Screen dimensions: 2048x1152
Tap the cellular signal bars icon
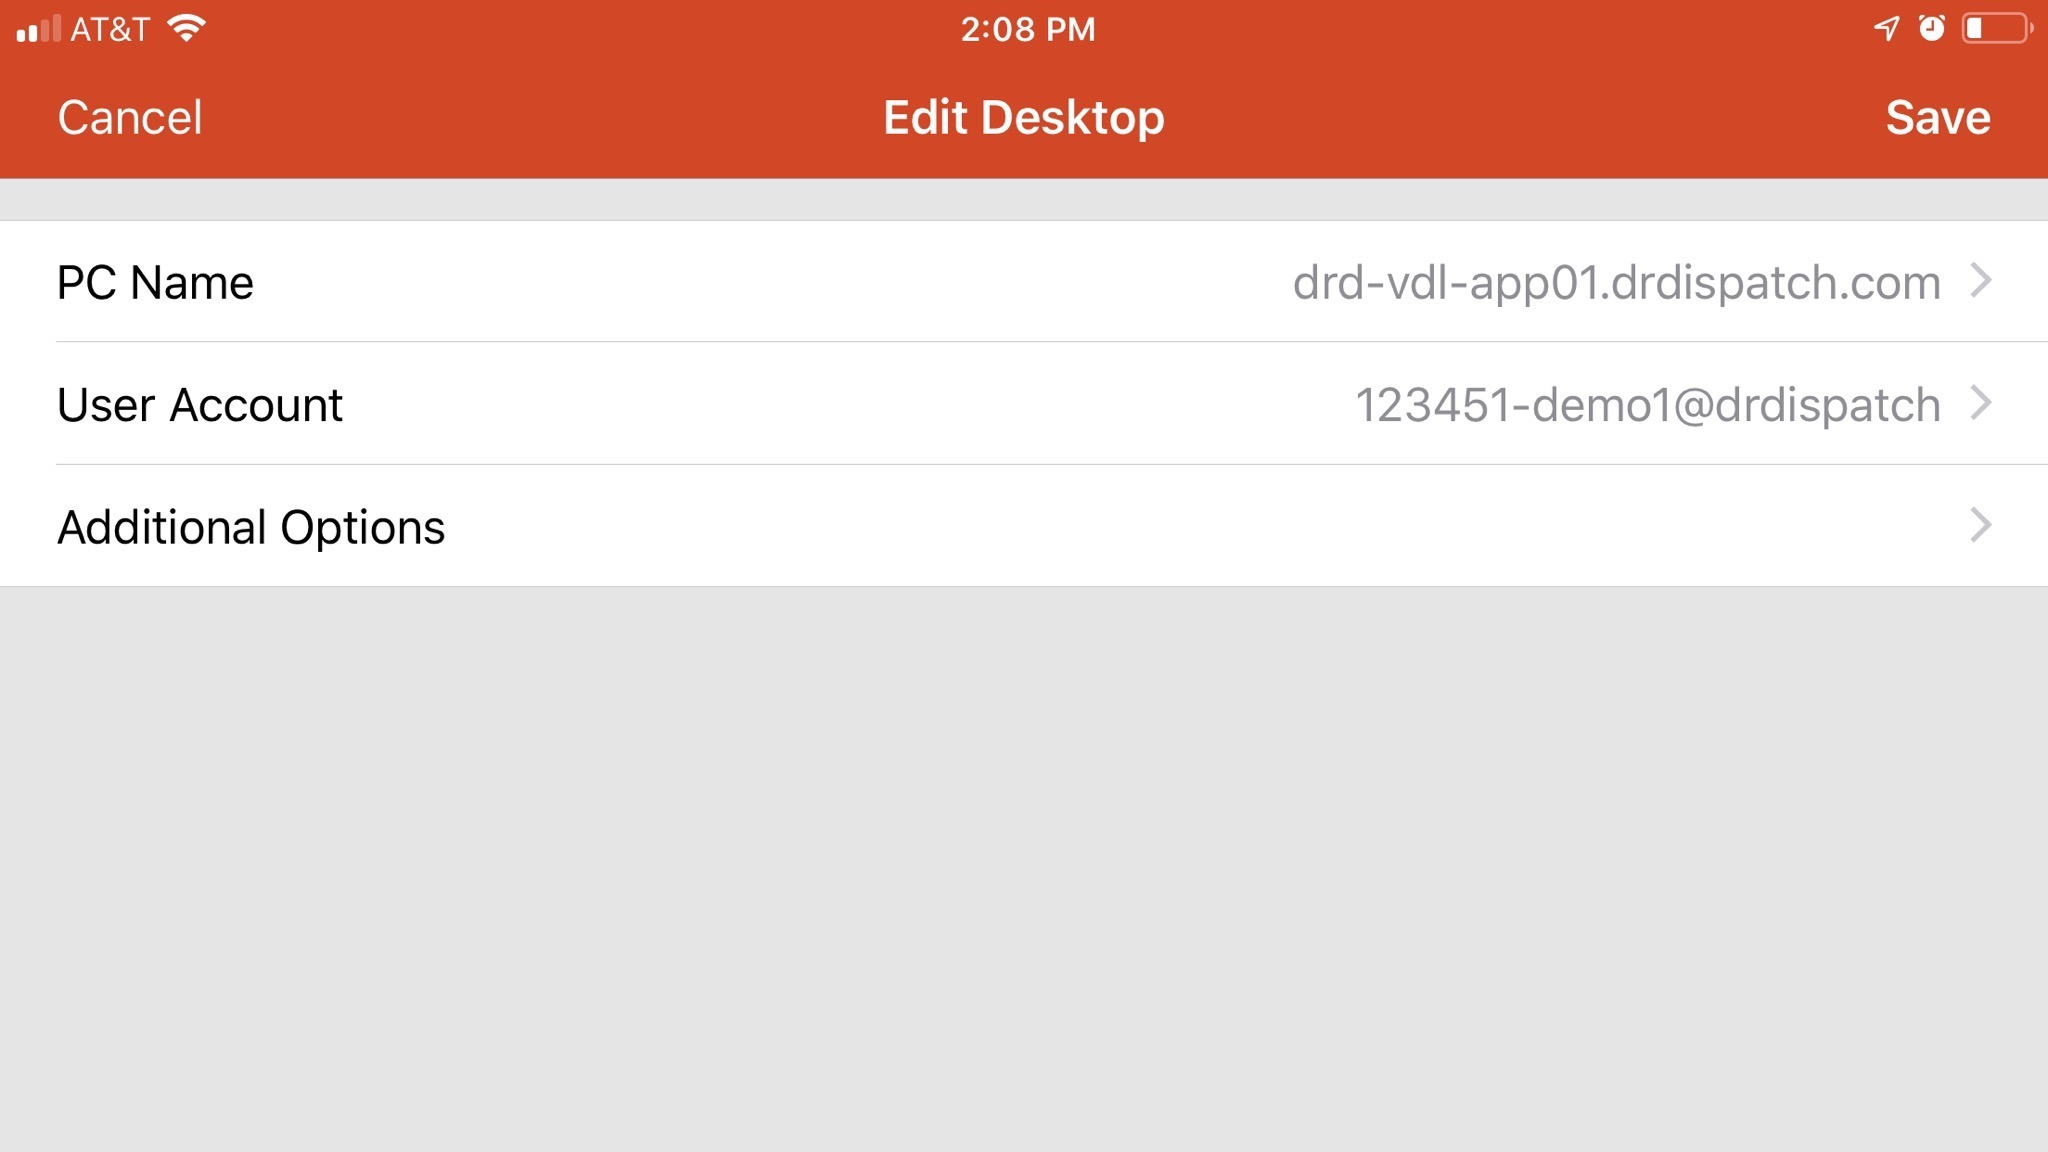point(38,29)
